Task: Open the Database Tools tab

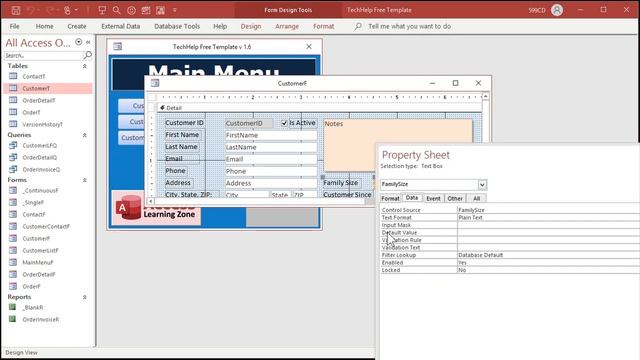Action: [177, 26]
